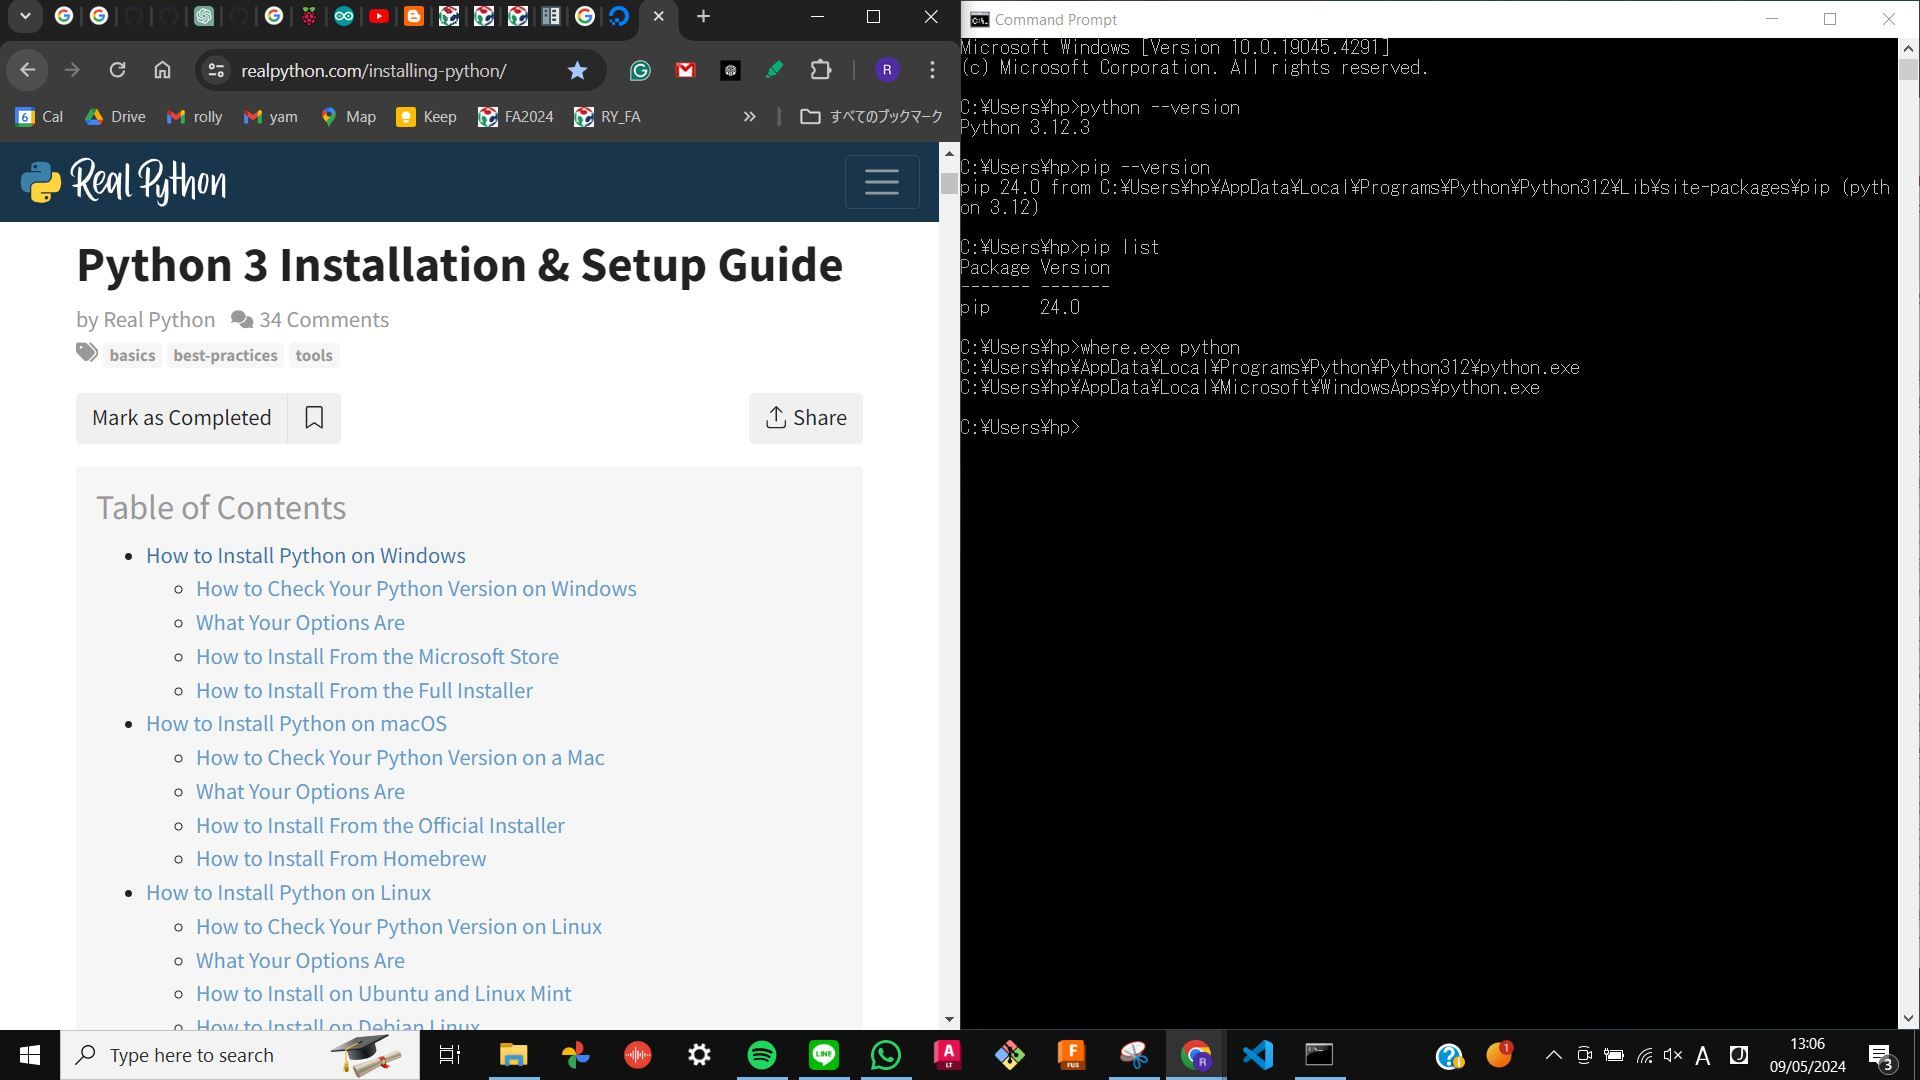Toggle the bookmark article icon
This screenshot has height=1080, width=1920.
tap(314, 418)
